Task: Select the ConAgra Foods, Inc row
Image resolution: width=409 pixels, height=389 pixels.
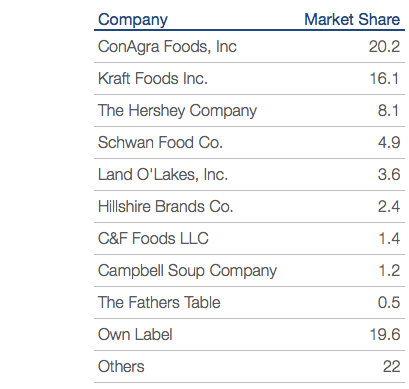Action: tap(249, 46)
